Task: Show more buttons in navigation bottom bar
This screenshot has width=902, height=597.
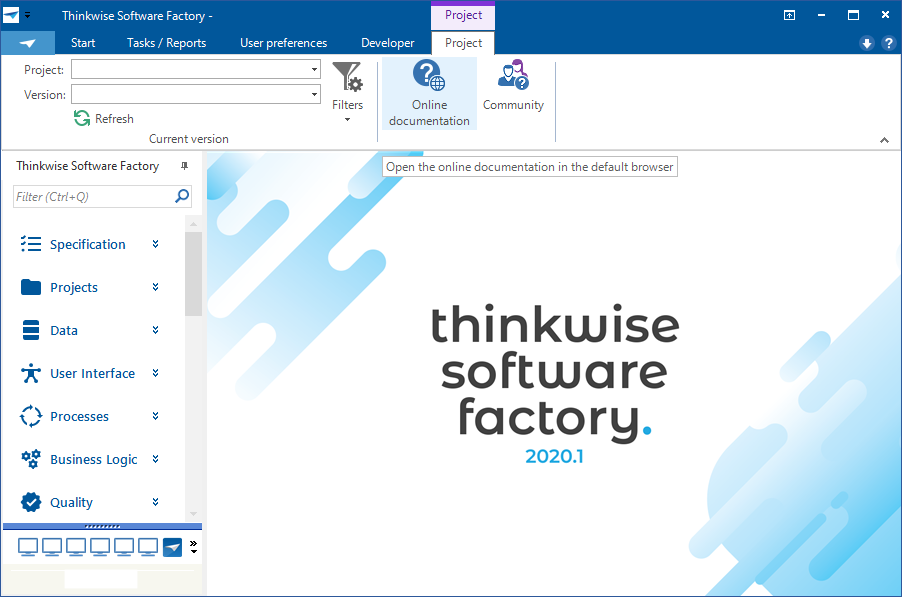Action: pyautogui.click(x=193, y=546)
